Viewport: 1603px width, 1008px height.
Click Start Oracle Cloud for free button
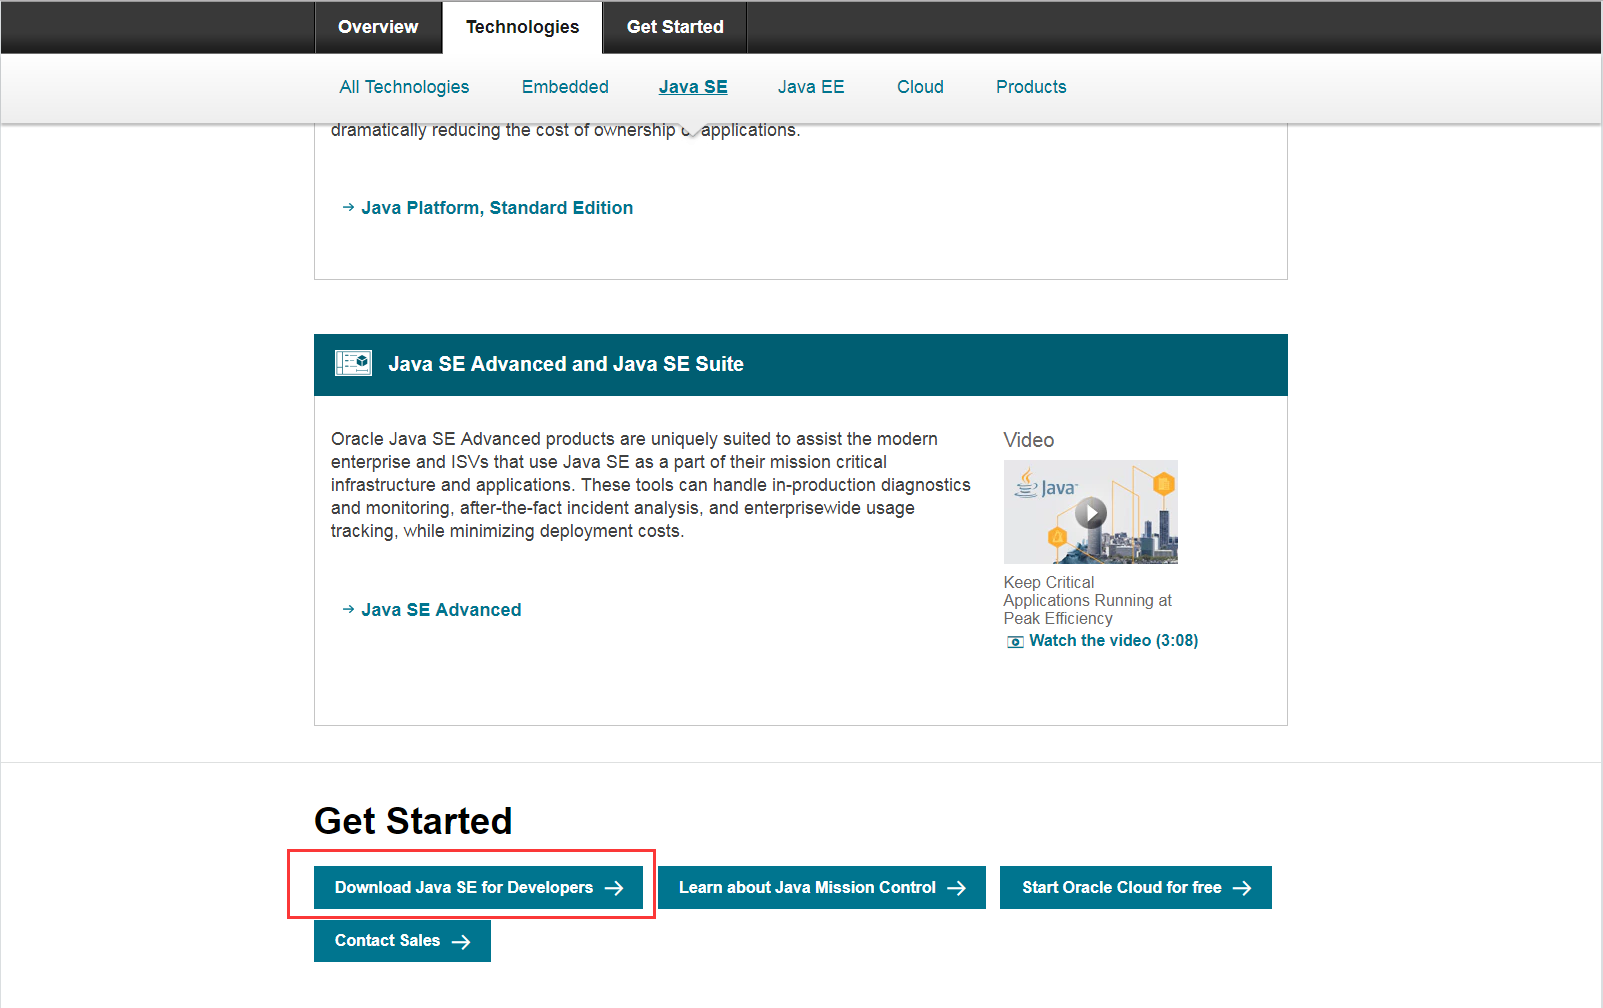[1136, 888]
